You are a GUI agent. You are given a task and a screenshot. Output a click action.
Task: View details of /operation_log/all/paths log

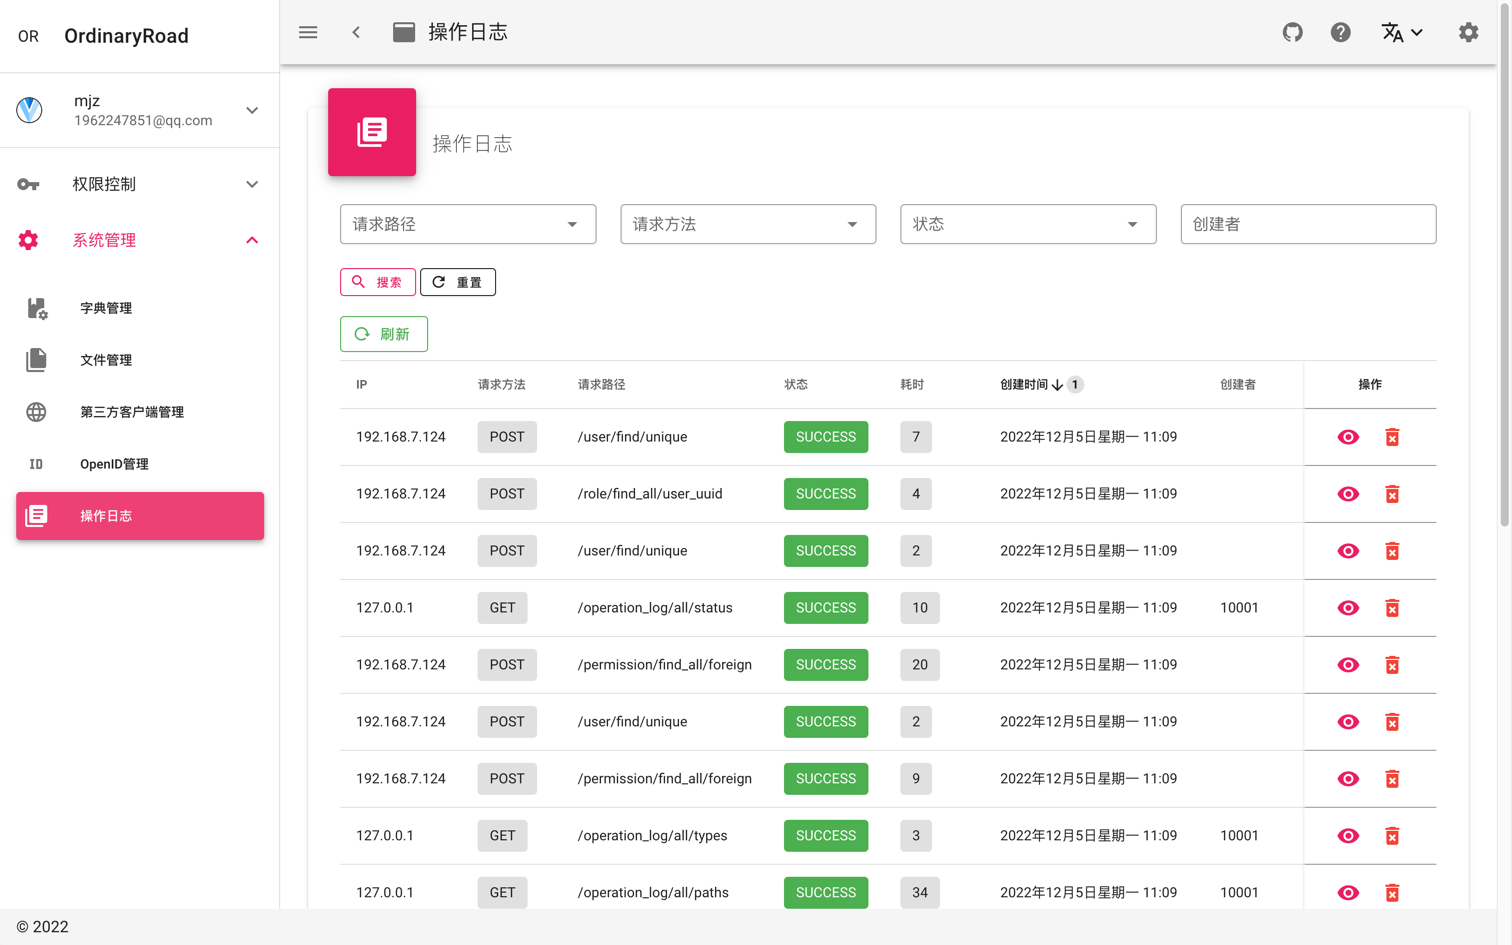click(x=1348, y=893)
